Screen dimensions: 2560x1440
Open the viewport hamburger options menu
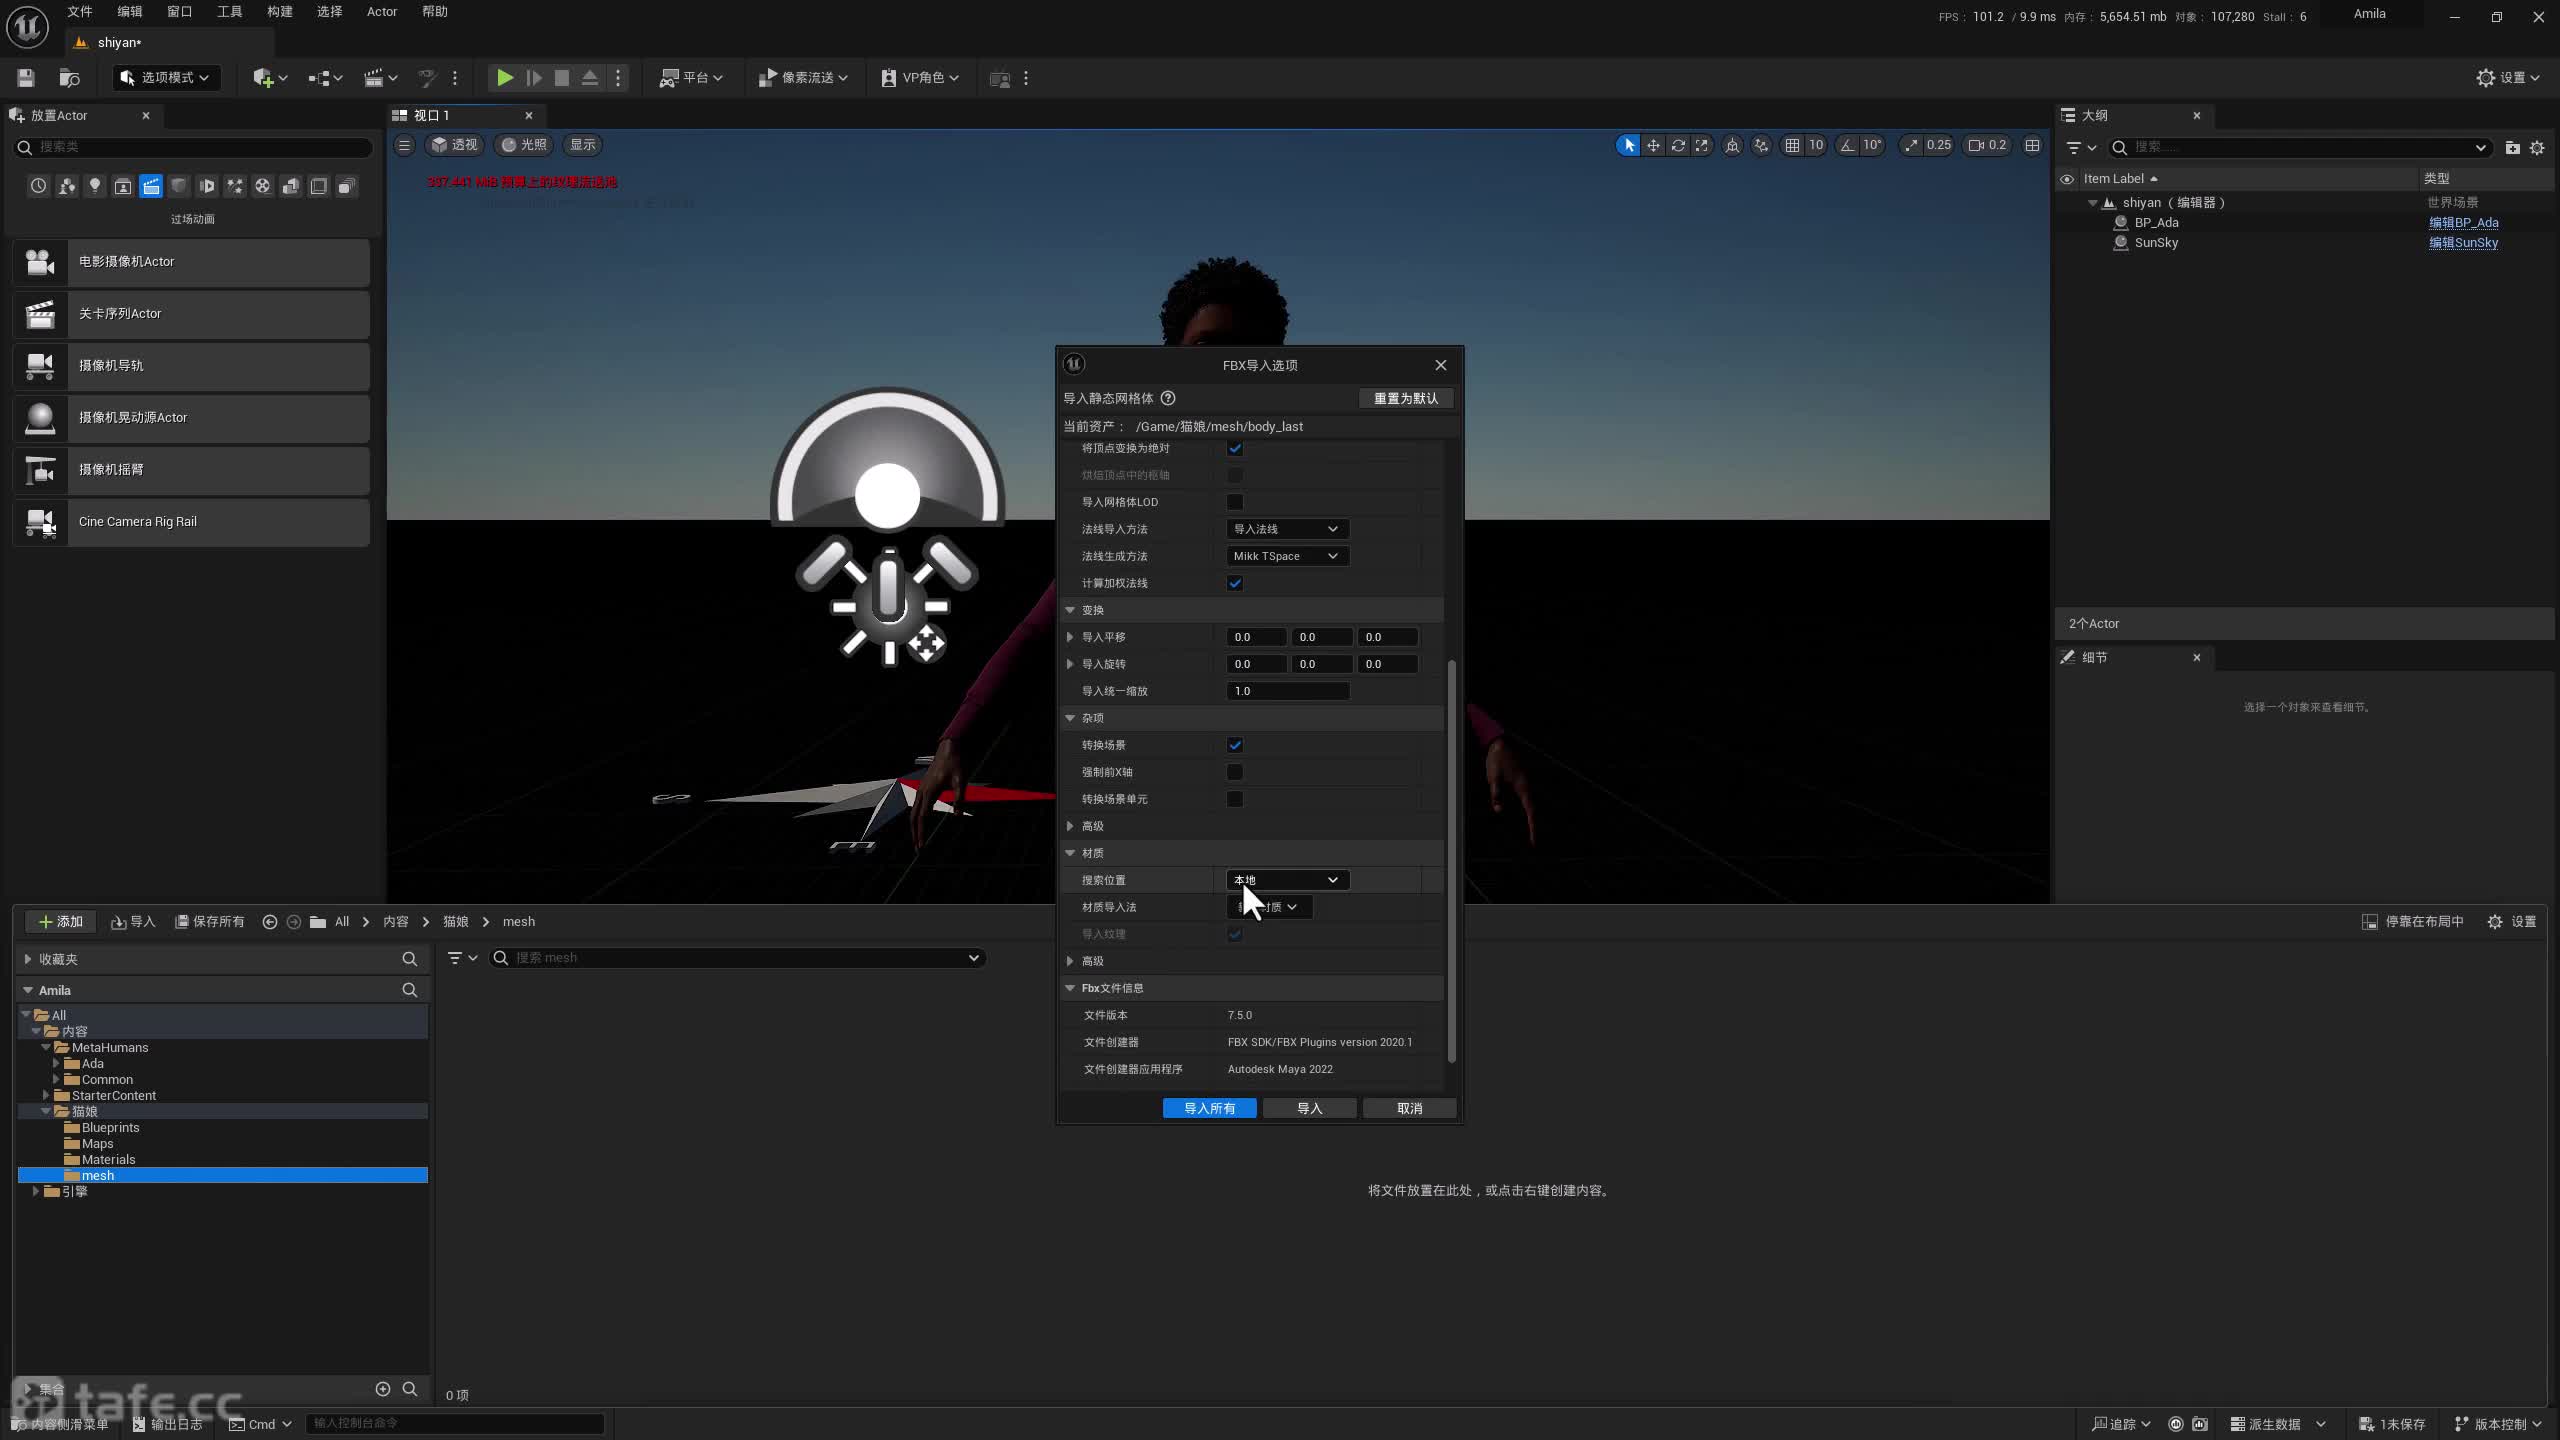pyautogui.click(x=404, y=145)
